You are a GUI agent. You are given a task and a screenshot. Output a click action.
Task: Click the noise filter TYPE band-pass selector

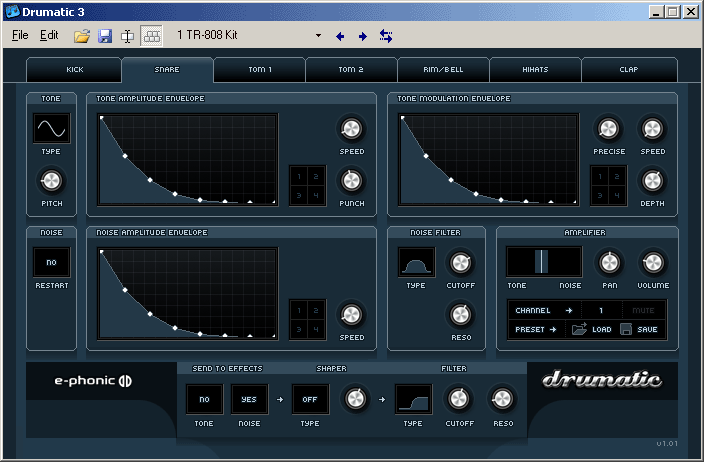417,262
